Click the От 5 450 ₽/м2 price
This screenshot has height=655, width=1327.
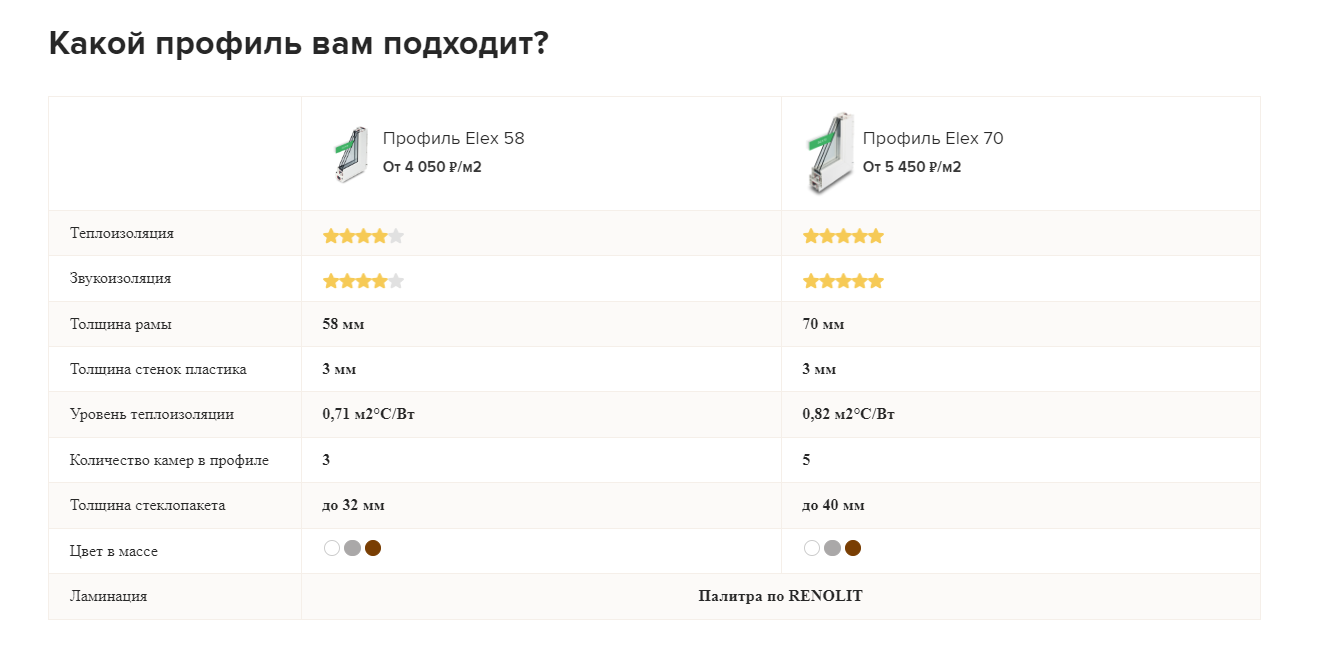click(x=912, y=167)
